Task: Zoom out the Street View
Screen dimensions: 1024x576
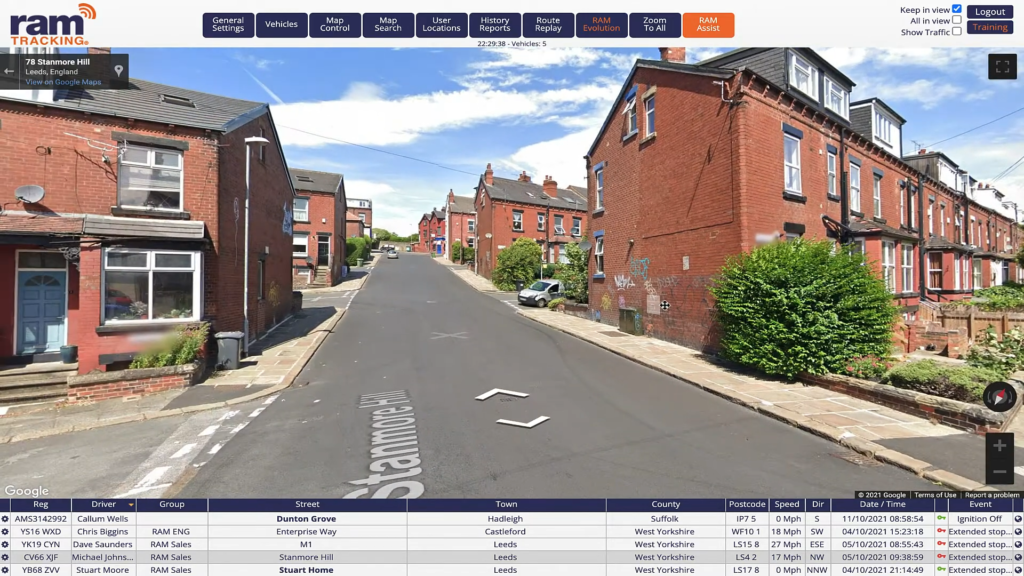Action: [999, 471]
